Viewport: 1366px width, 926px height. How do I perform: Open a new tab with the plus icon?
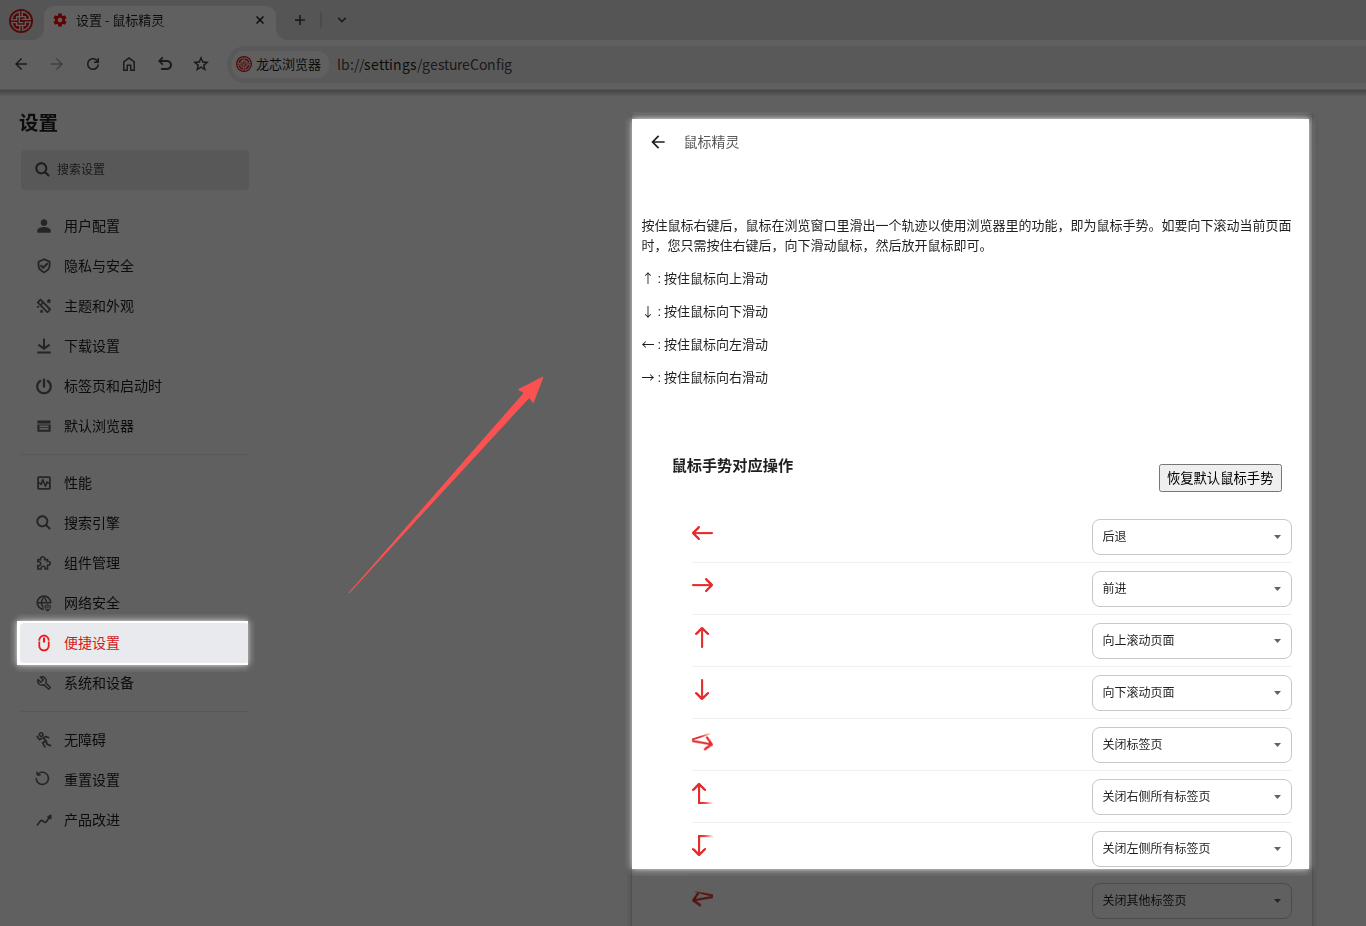click(299, 20)
